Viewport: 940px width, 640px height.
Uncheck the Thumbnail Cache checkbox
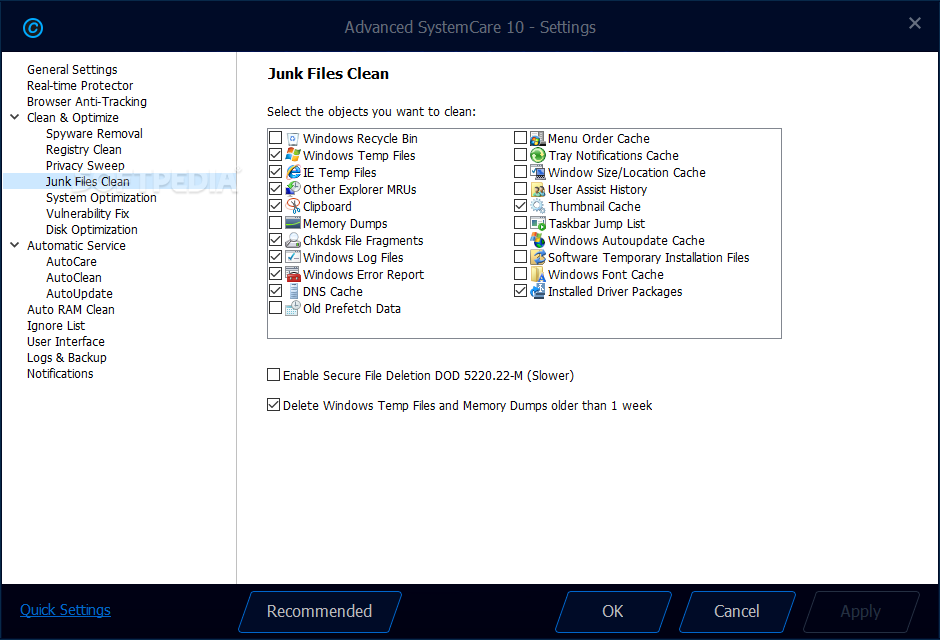520,206
